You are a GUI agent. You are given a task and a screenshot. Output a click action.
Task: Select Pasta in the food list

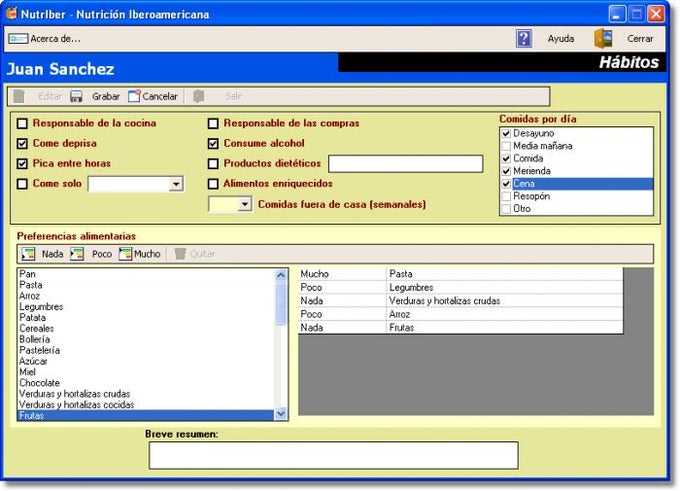(x=146, y=285)
